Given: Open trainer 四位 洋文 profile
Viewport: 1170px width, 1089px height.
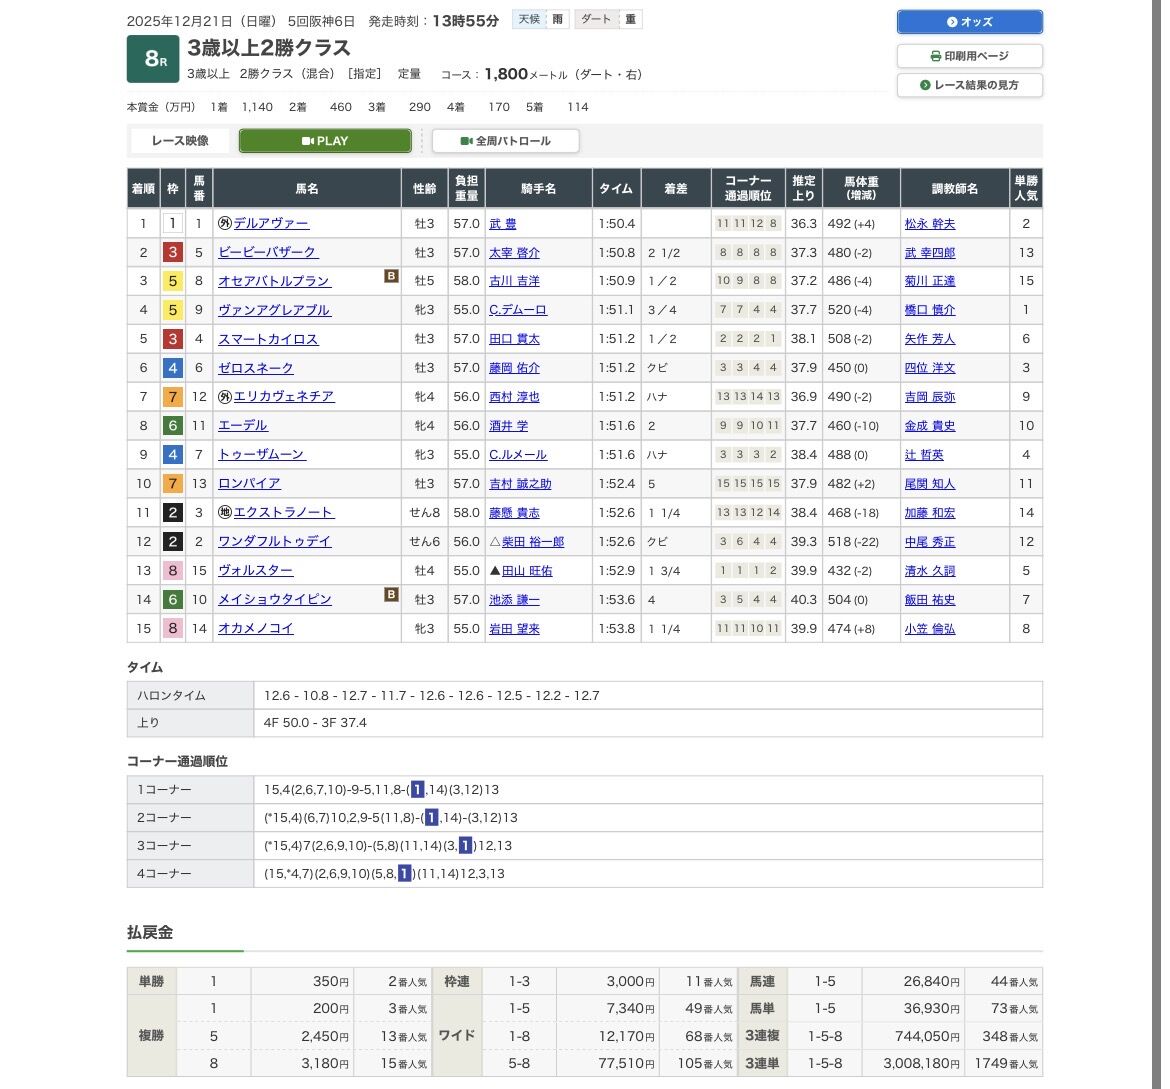Looking at the screenshot, I should coord(930,368).
